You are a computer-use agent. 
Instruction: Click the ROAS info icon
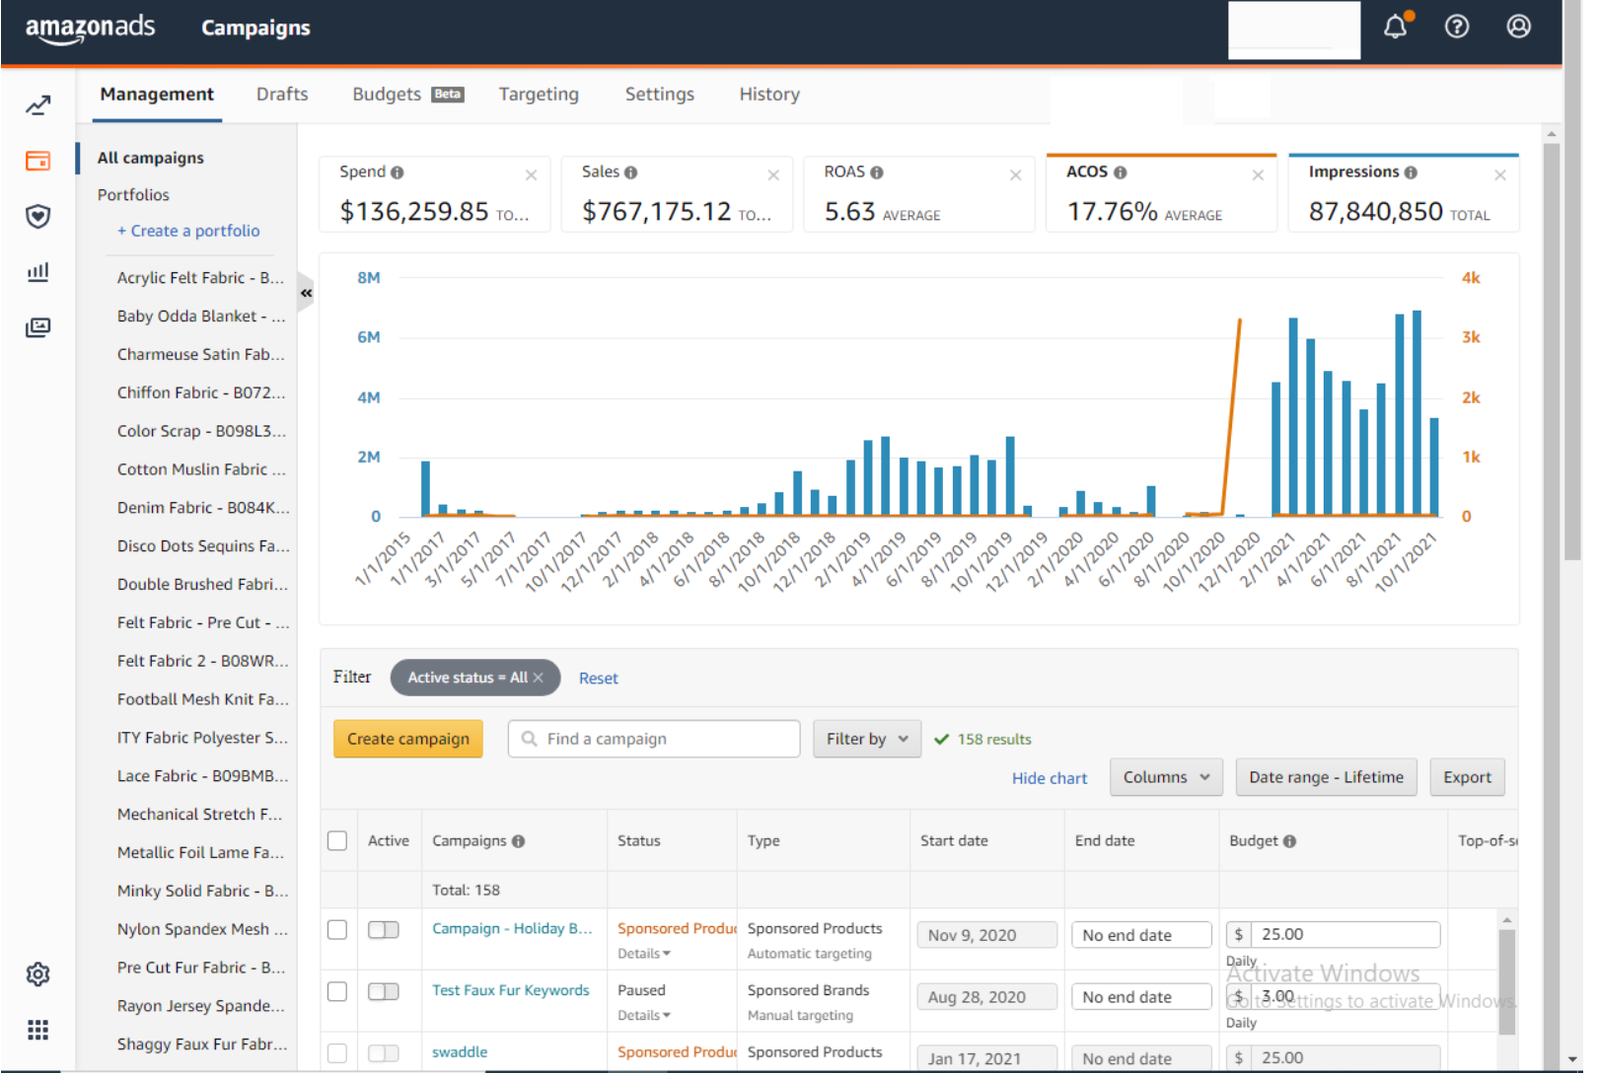[x=877, y=172]
